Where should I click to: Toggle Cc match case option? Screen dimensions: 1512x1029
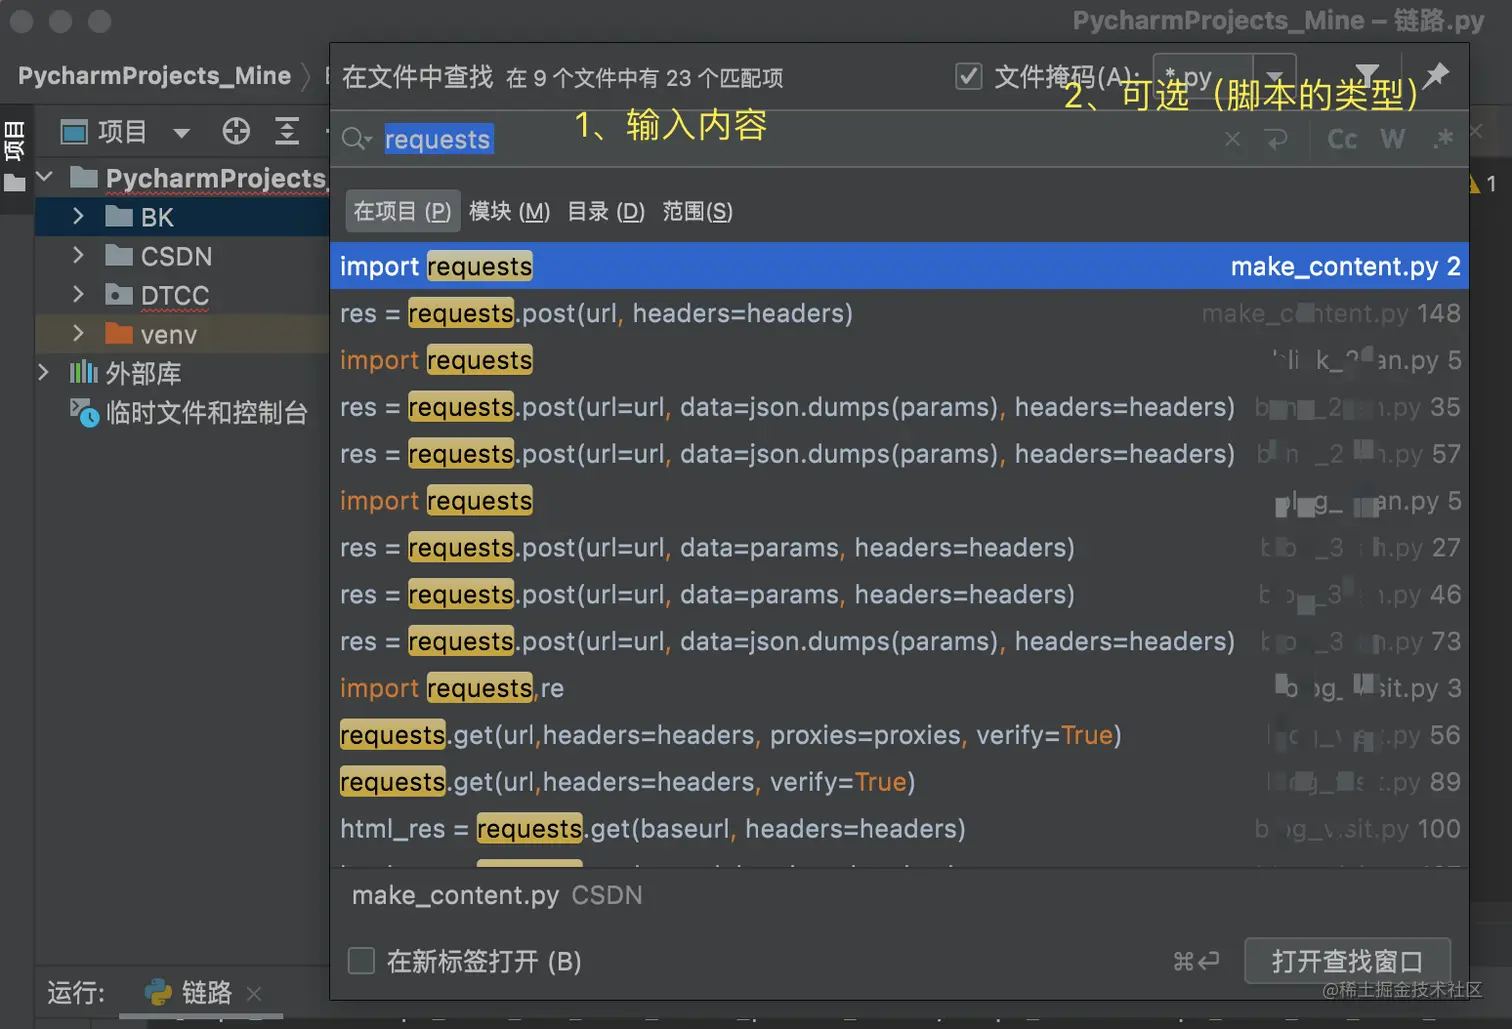pyautogui.click(x=1342, y=139)
